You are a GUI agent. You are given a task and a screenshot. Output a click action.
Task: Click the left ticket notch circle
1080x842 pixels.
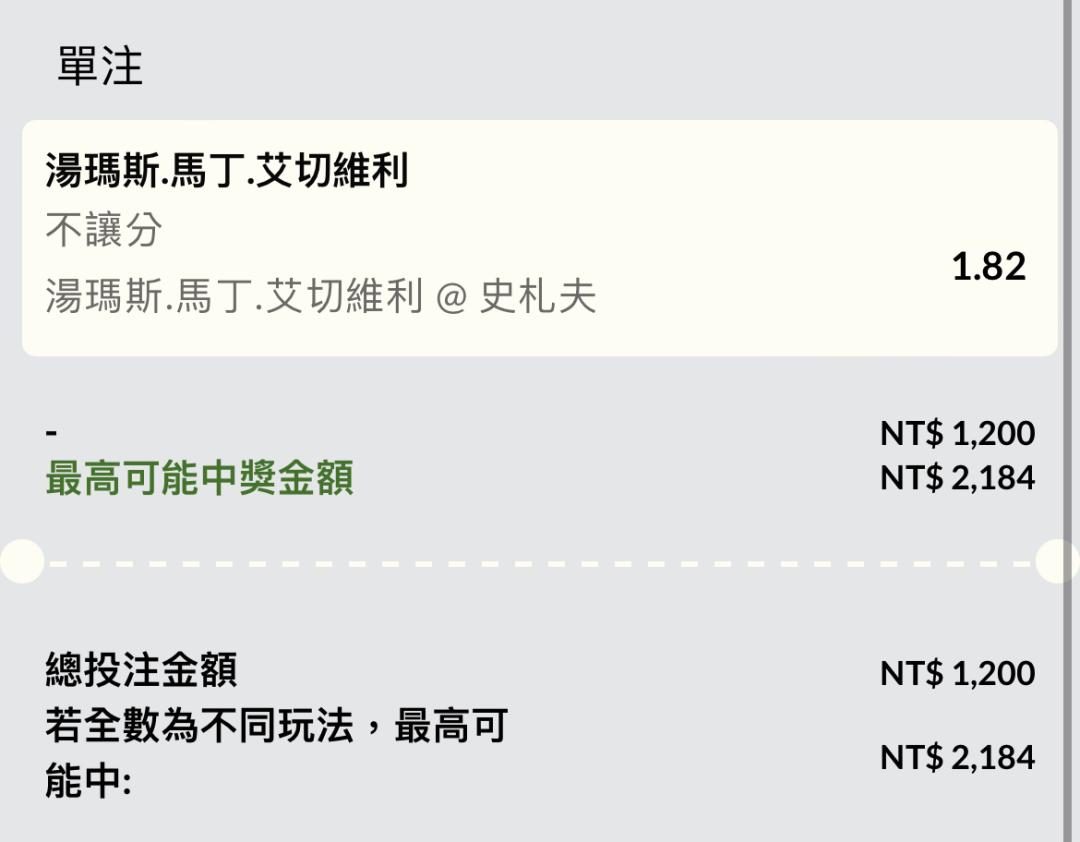(22, 562)
